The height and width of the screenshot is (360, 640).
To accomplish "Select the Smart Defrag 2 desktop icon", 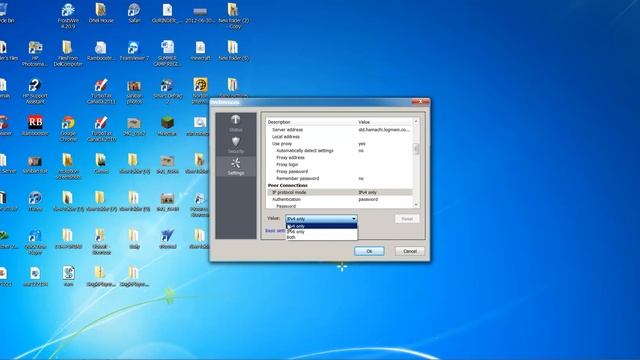I will 167,91.
